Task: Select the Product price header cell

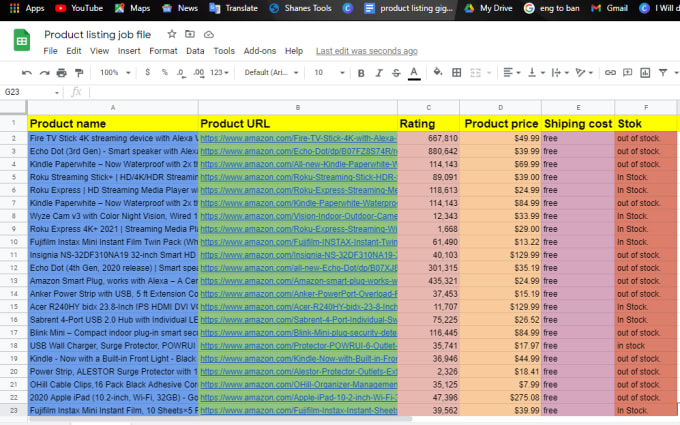Action: [500, 124]
